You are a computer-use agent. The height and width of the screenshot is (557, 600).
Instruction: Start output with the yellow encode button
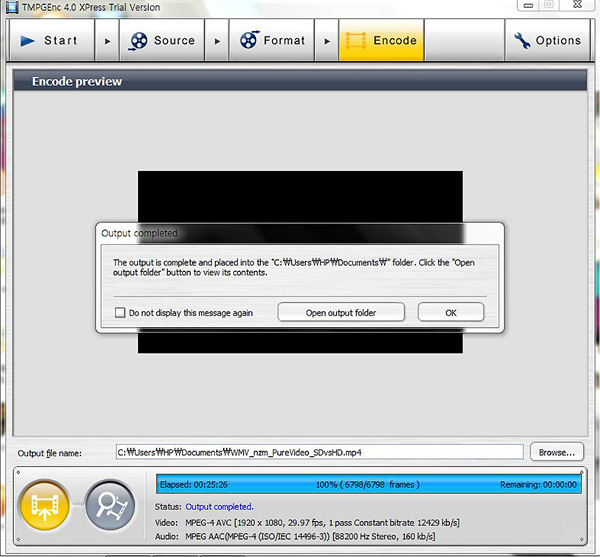pos(45,506)
